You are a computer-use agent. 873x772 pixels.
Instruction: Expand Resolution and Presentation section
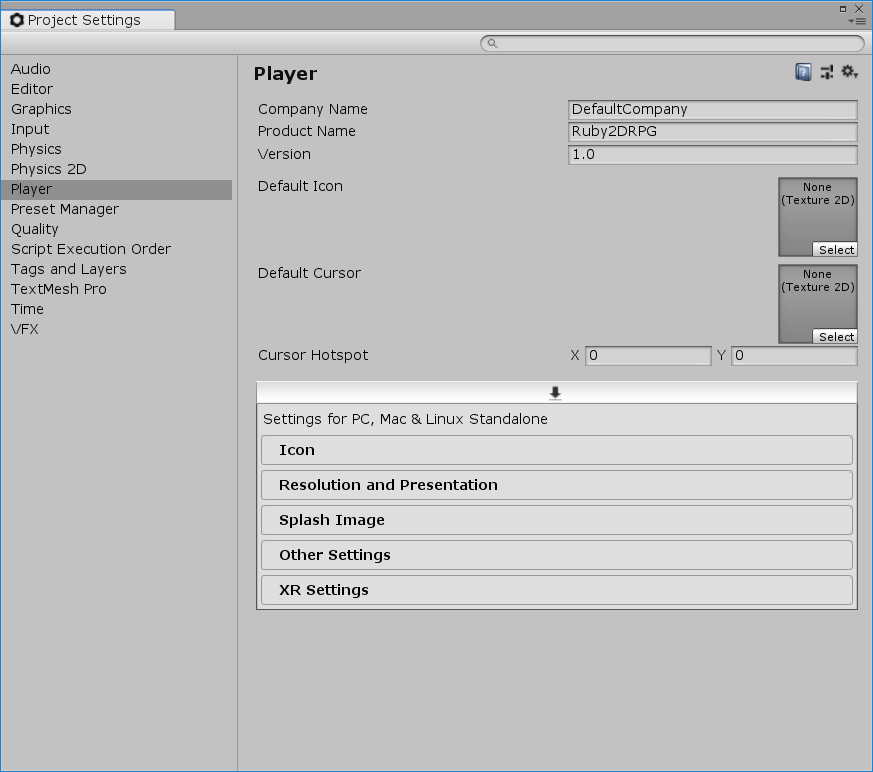point(556,485)
